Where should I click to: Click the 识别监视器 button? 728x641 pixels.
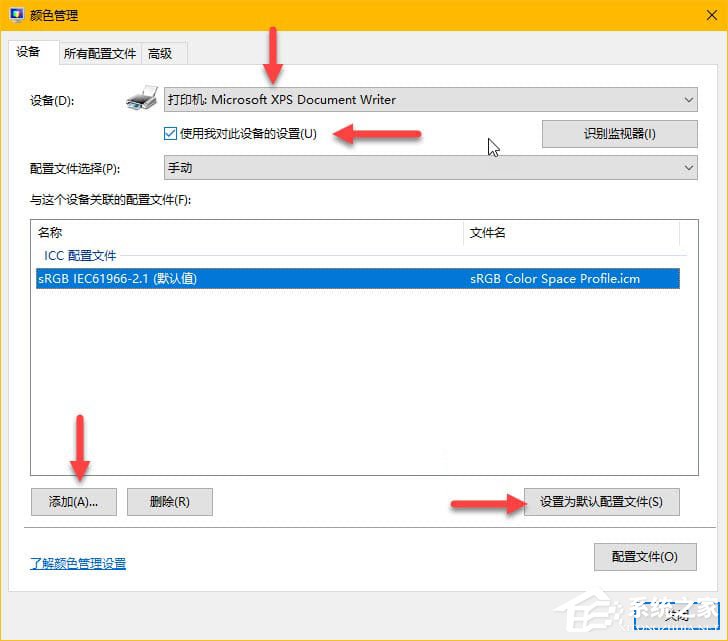tap(619, 134)
